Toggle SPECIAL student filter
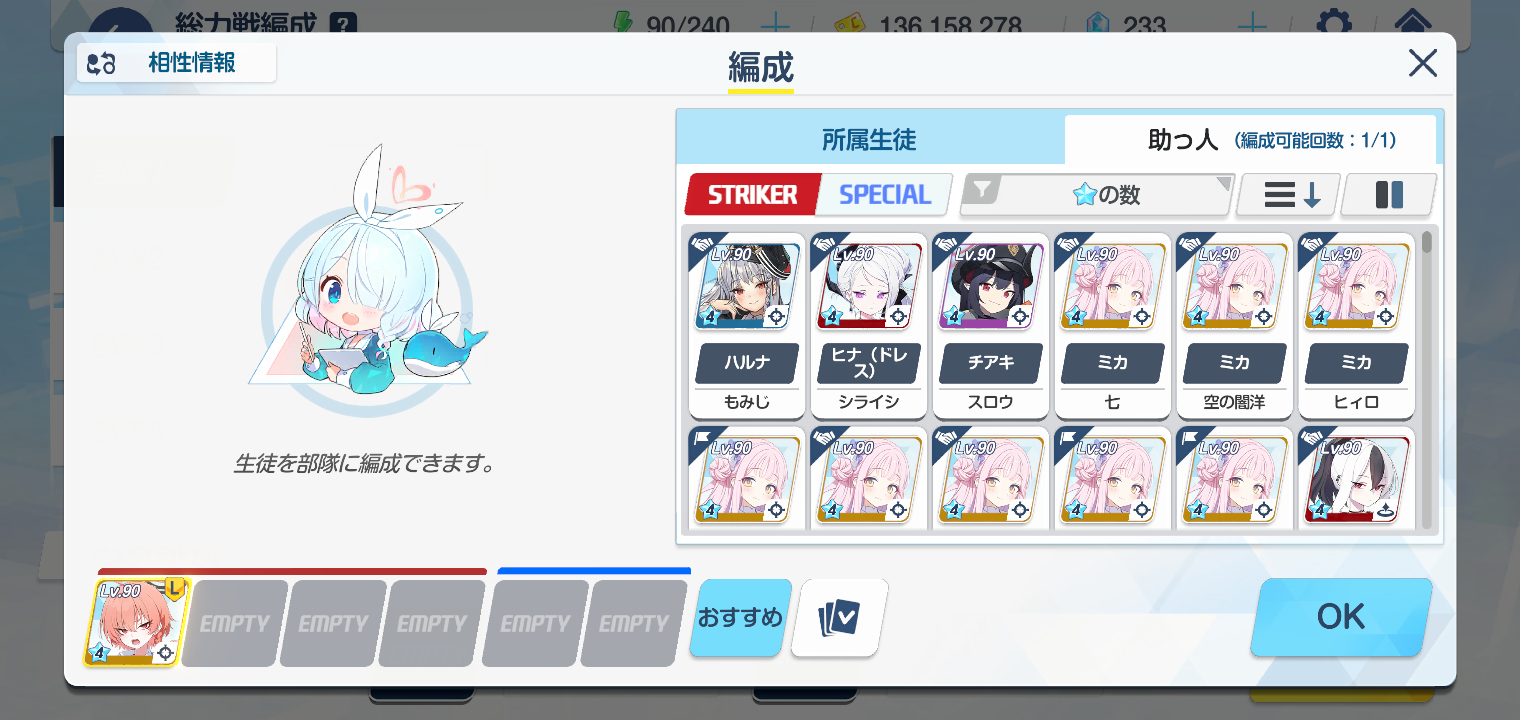Viewport: 1520px width, 720px height. (x=885, y=195)
